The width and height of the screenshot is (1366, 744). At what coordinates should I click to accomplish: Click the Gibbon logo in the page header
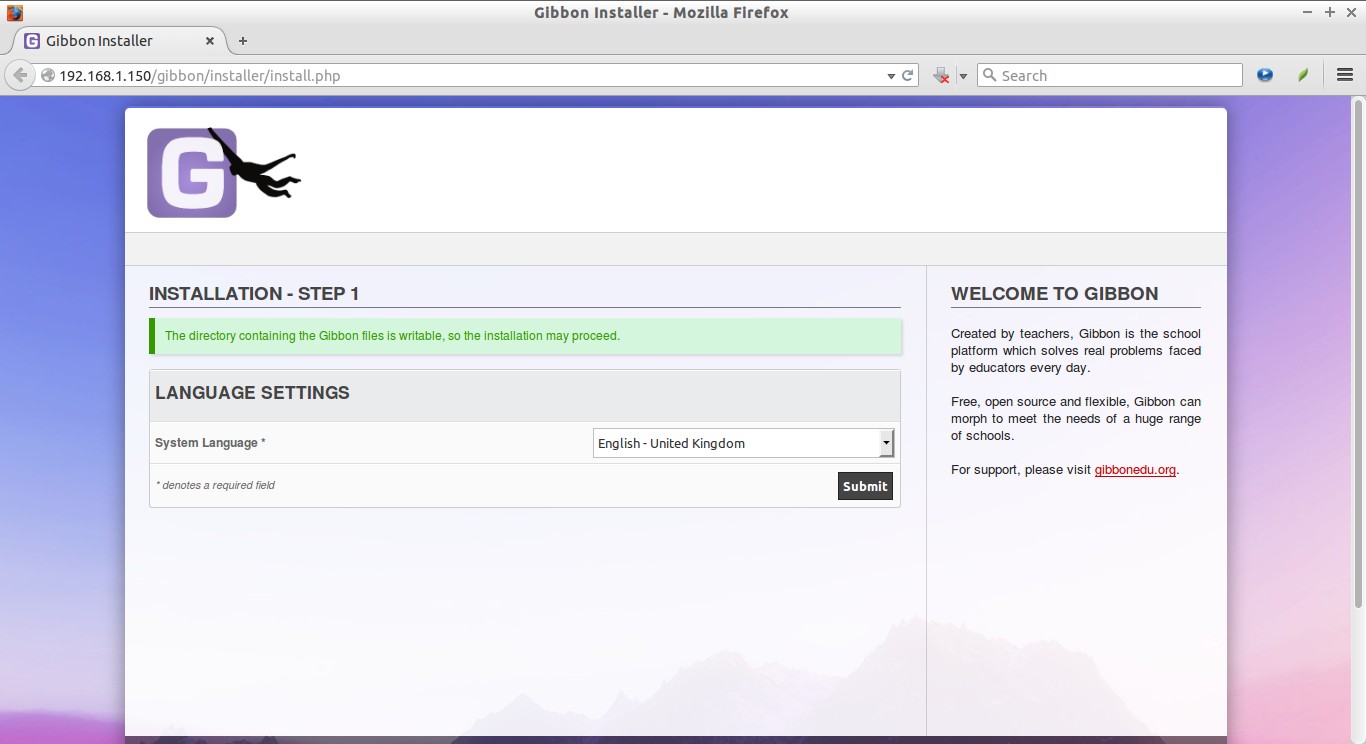224,172
